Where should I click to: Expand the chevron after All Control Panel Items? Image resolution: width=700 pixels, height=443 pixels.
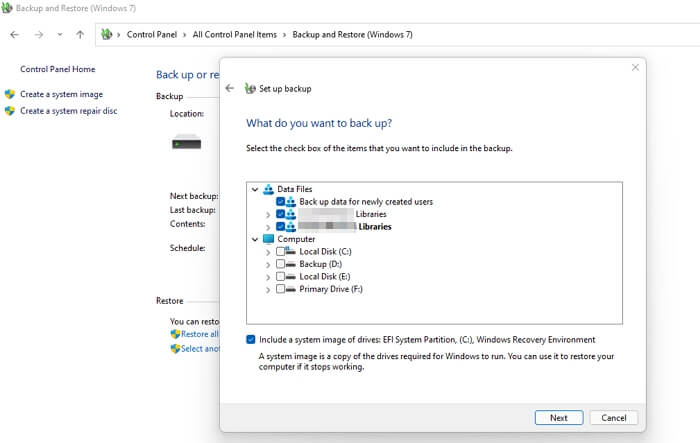coord(284,35)
